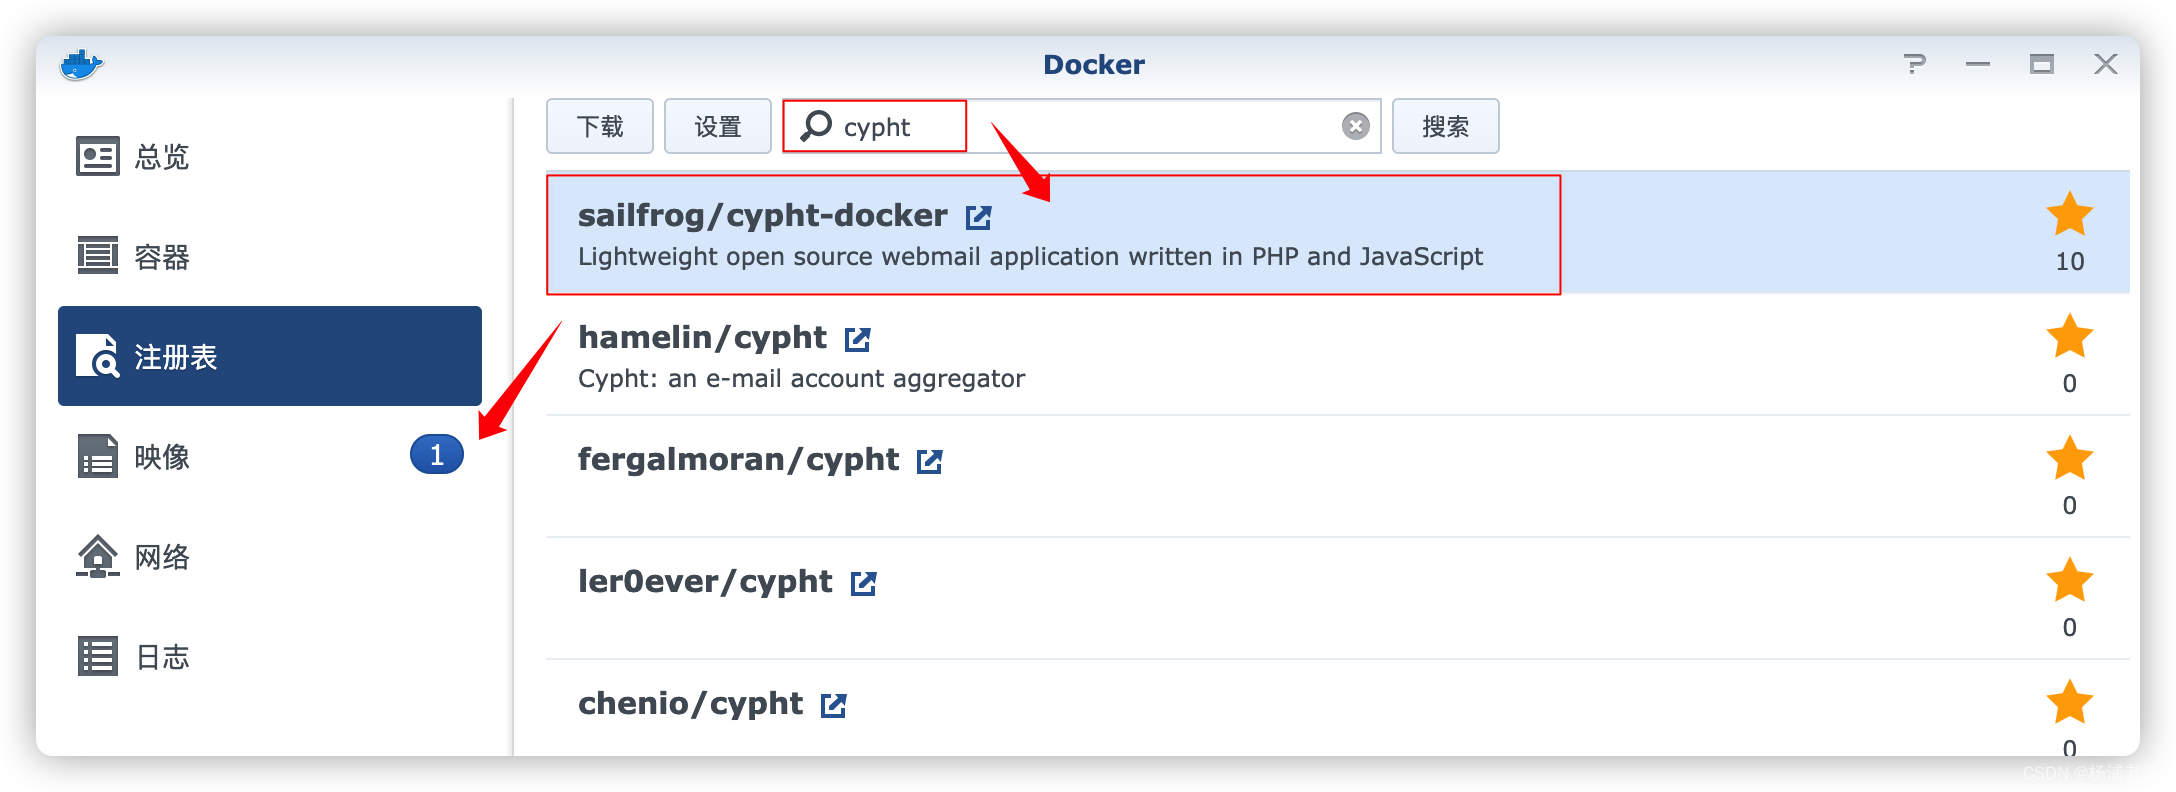Open external link icon for chenio/cypht
The width and height of the screenshot is (2176, 792).
pos(833,705)
